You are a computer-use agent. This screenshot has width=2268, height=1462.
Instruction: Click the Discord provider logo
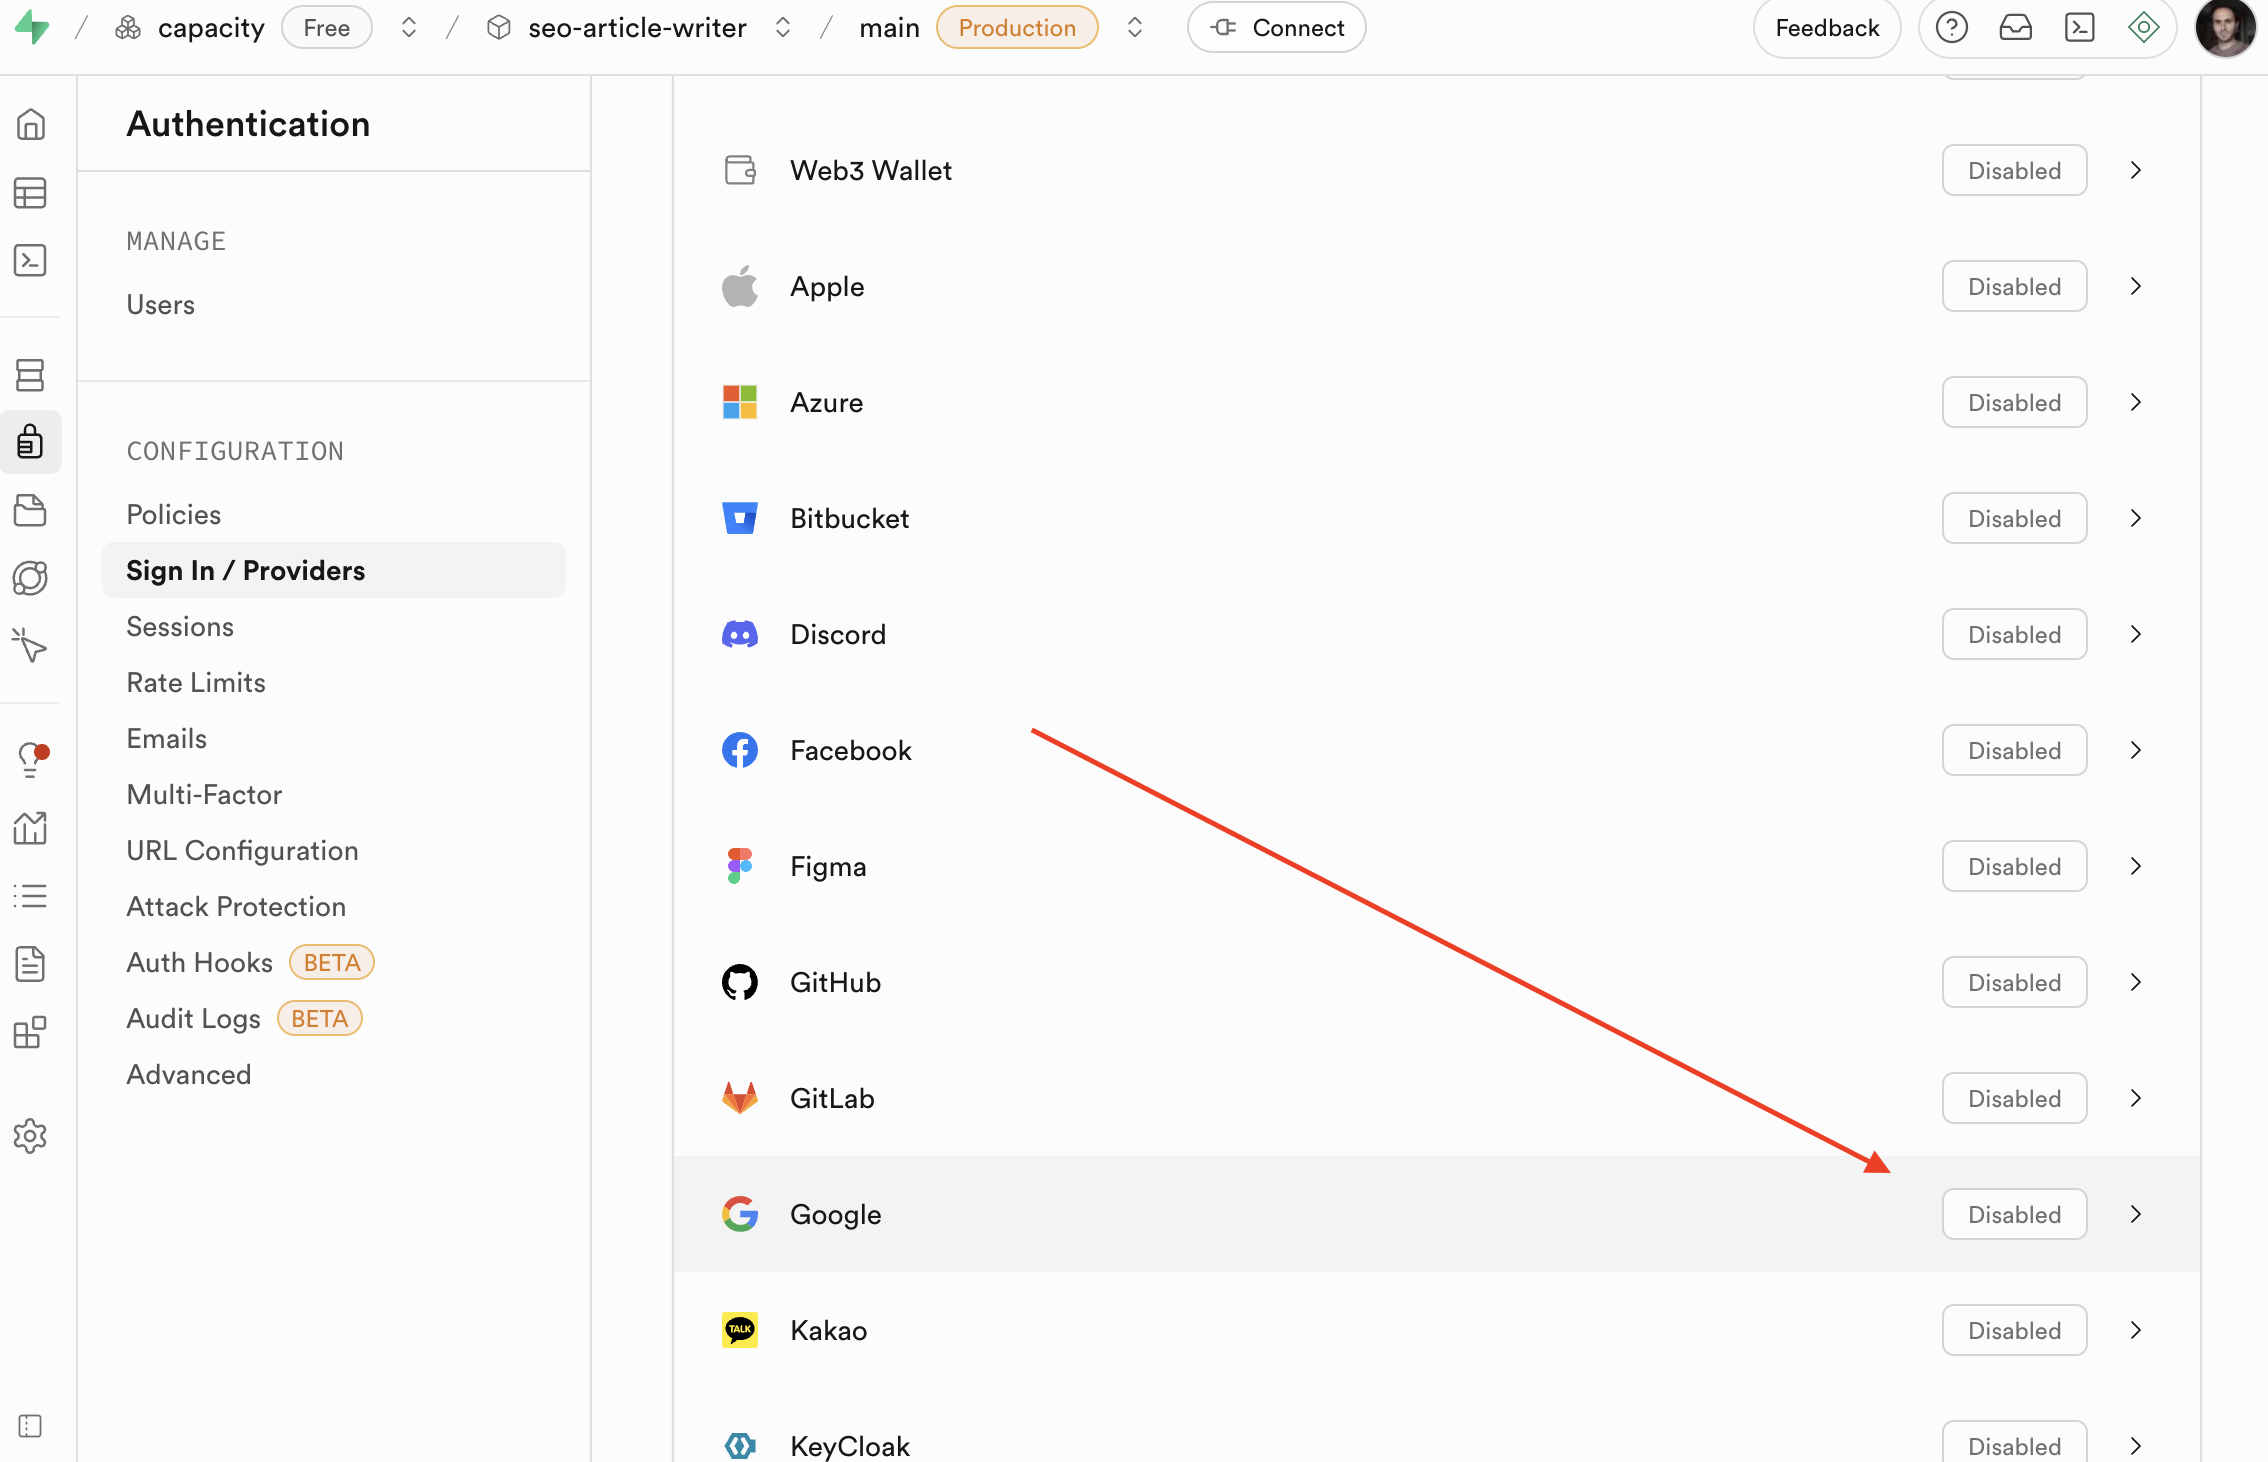click(x=740, y=634)
